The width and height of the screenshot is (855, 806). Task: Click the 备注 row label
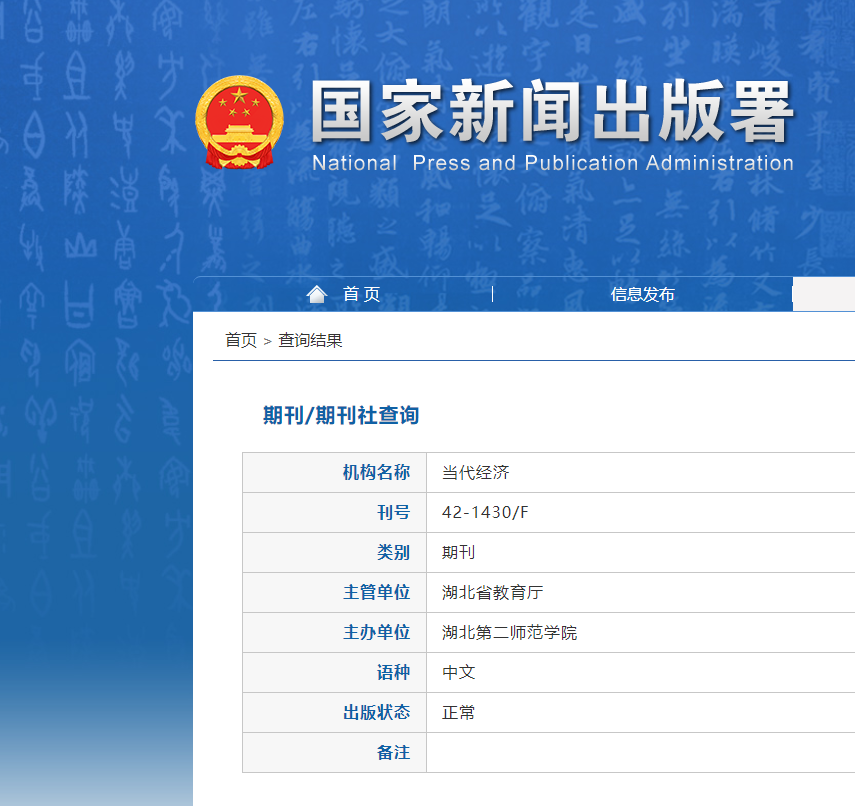pos(393,752)
